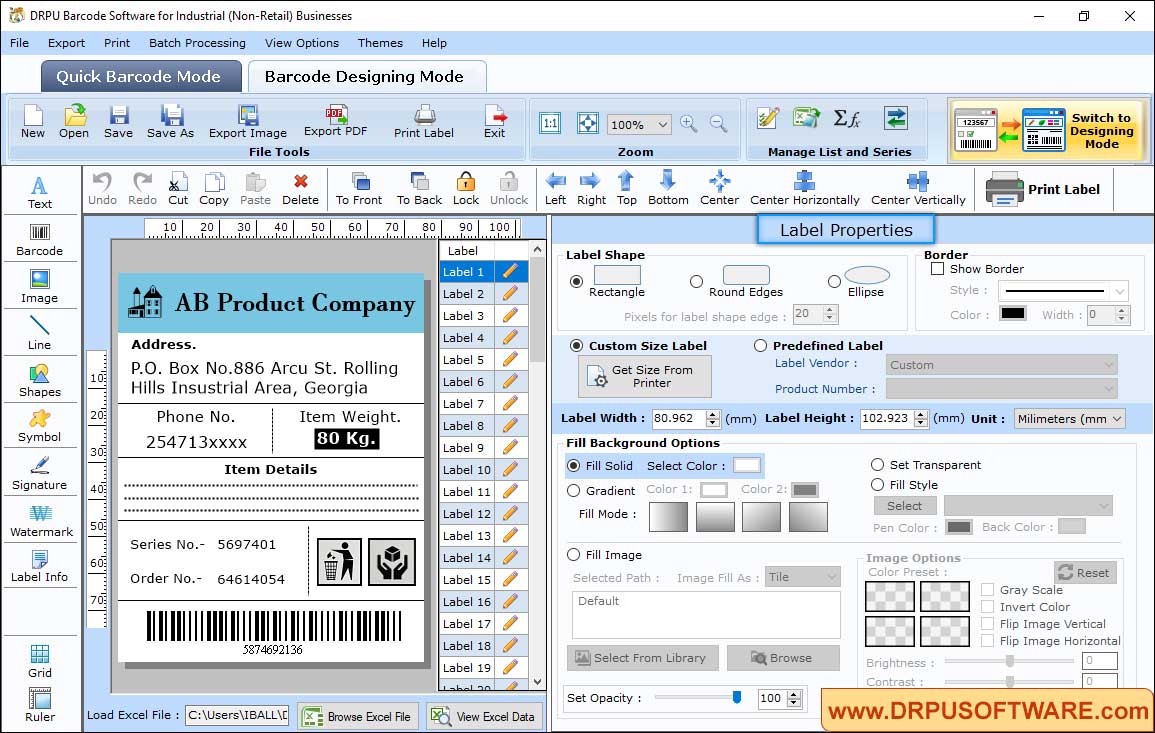The image size is (1155, 733).
Task: Open the Fill Style pattern dropdown
Action: (x=1028, y=505)
